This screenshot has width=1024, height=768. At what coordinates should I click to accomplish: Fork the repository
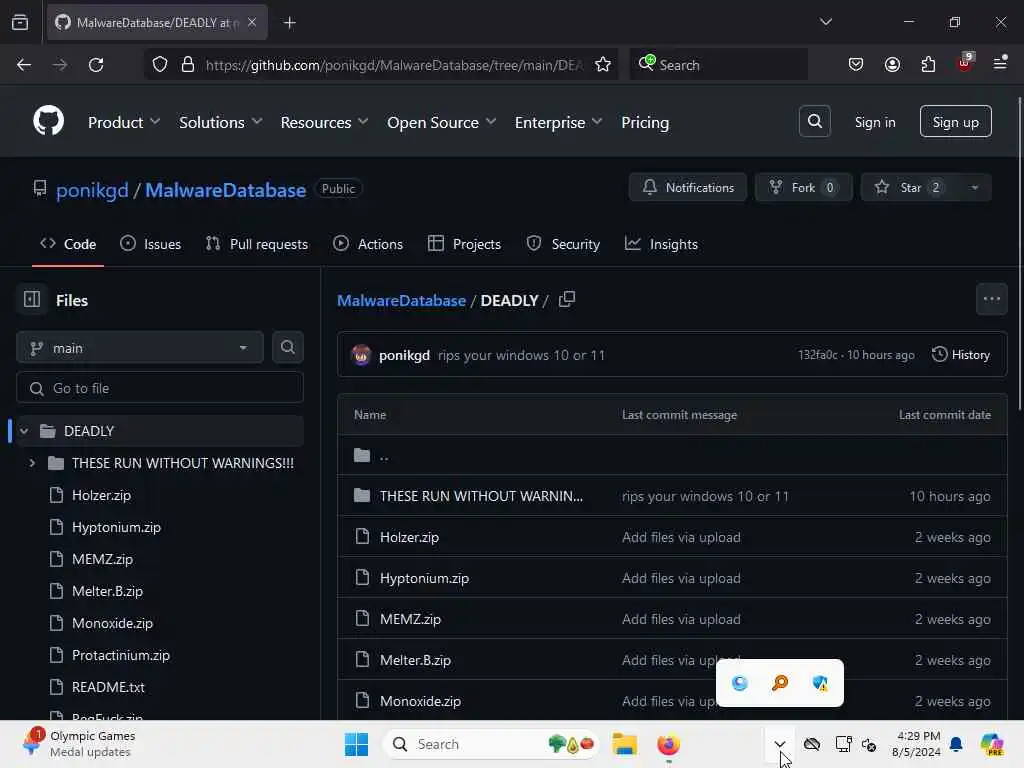(803, 187)
